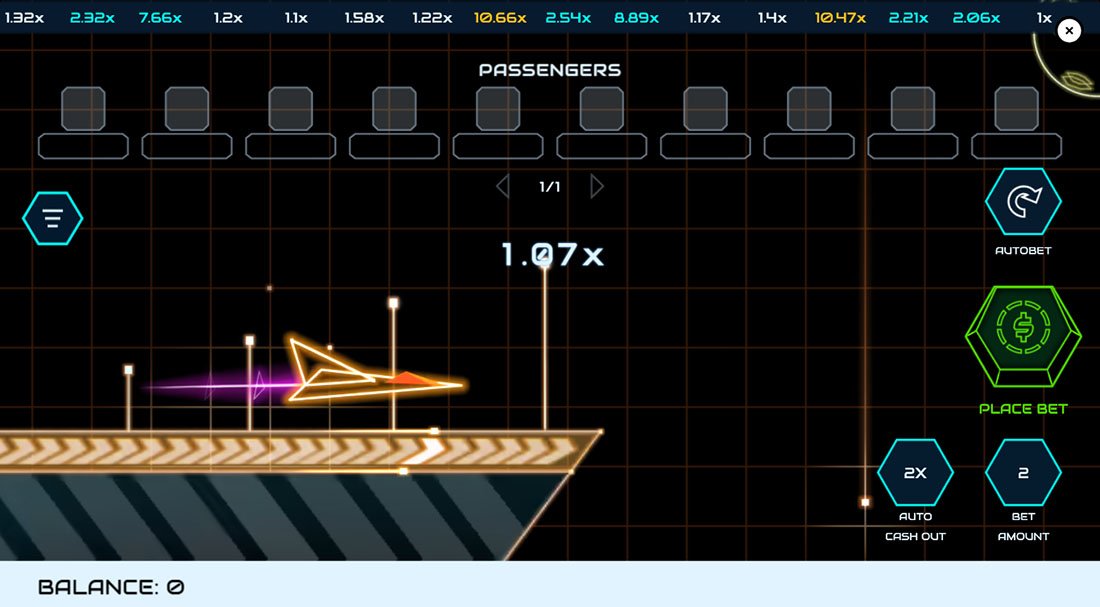Select the 10.47x history multiplier

[x=840, y=18]
